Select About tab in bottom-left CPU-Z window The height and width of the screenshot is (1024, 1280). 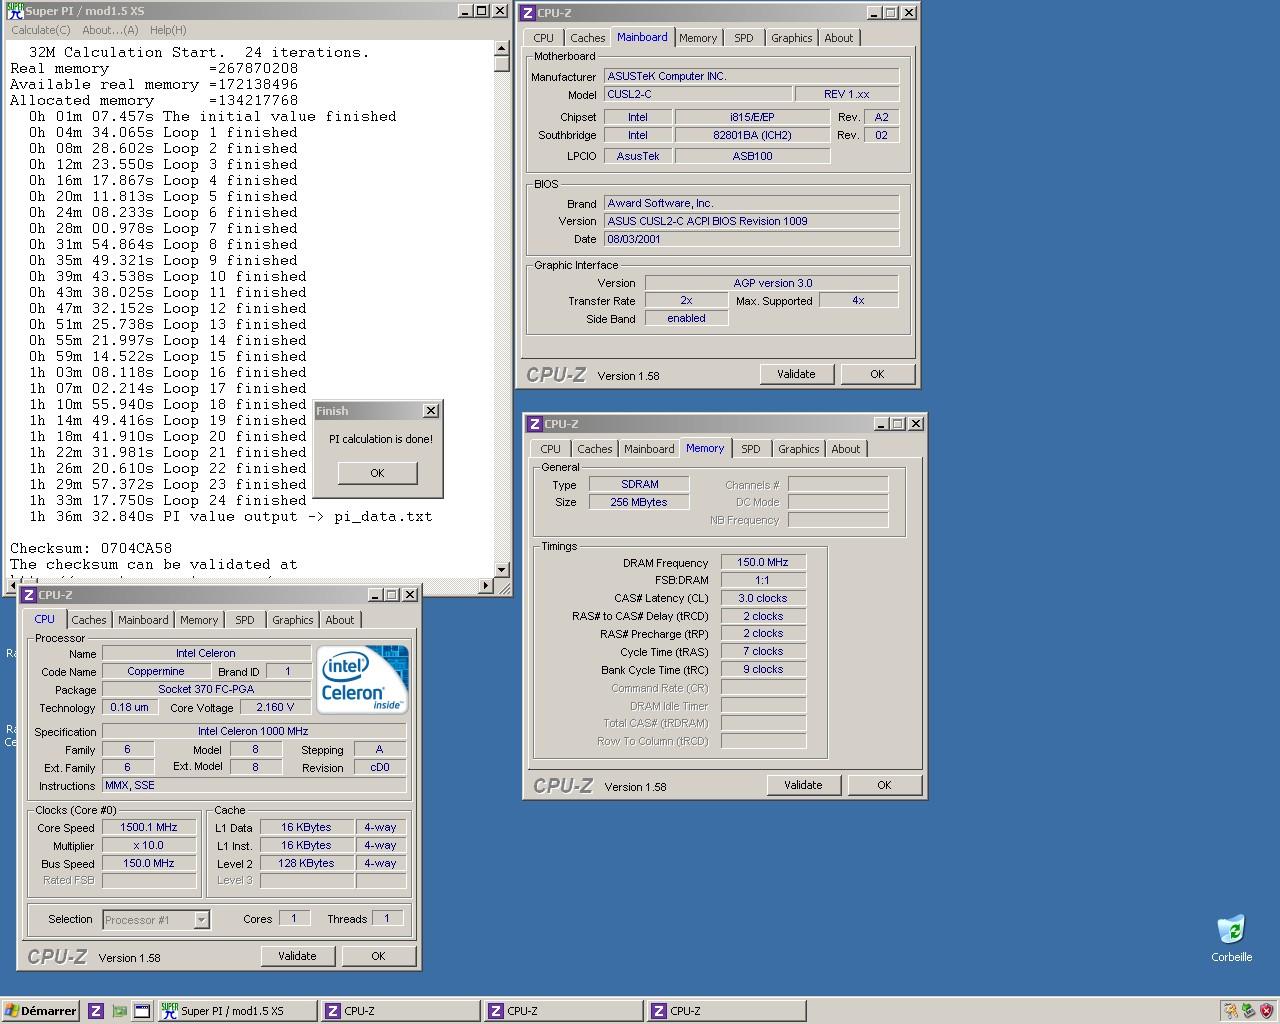point(340,620)
